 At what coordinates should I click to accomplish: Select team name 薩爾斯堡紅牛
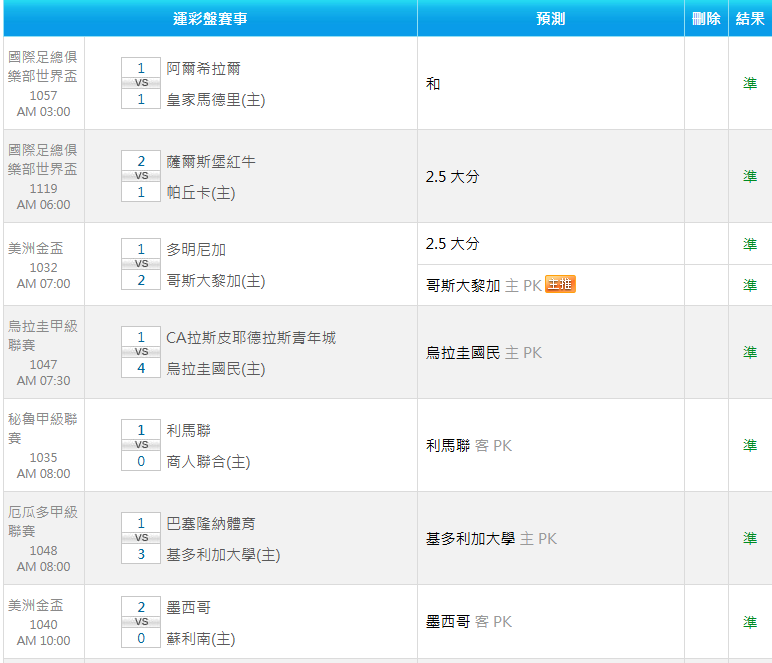[x=211, y=161]
